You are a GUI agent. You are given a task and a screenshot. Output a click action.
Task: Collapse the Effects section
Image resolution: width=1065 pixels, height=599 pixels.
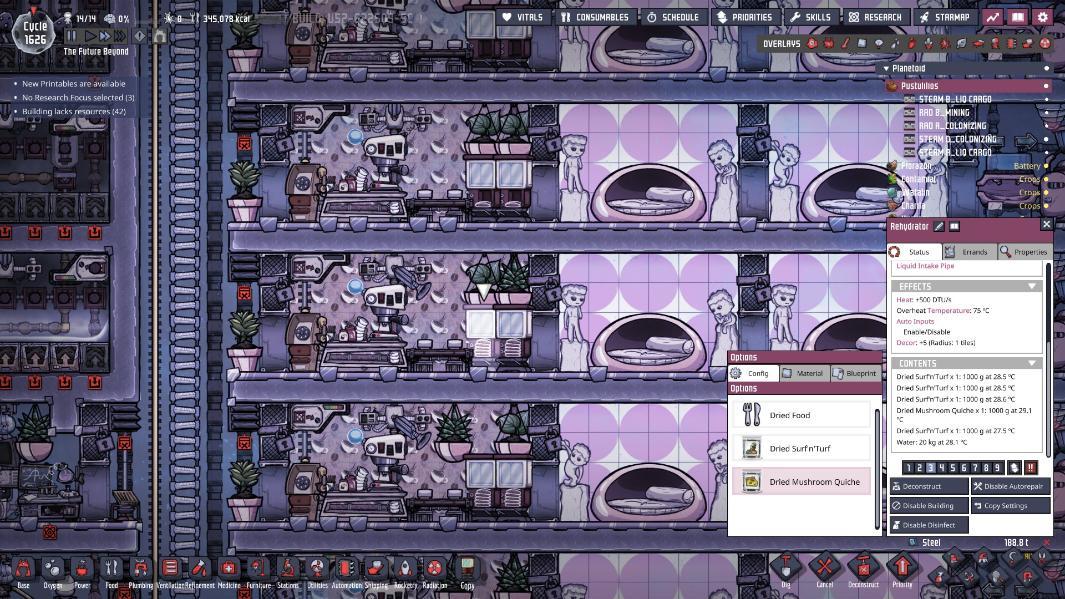pyautogui.click(x=1032, y=287)
